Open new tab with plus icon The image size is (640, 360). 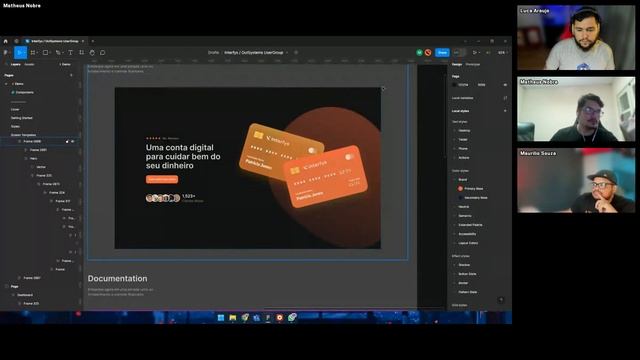(93, 41)
